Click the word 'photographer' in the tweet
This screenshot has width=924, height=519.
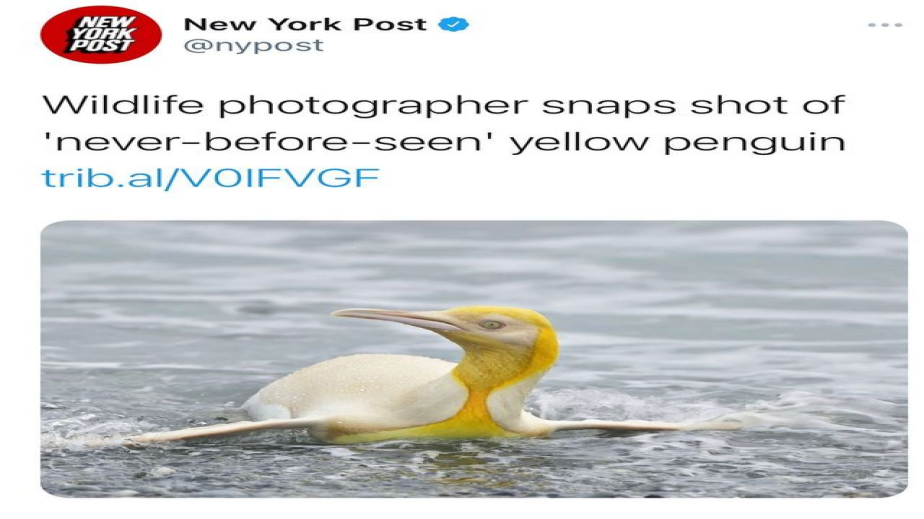[x=373, y=107]
